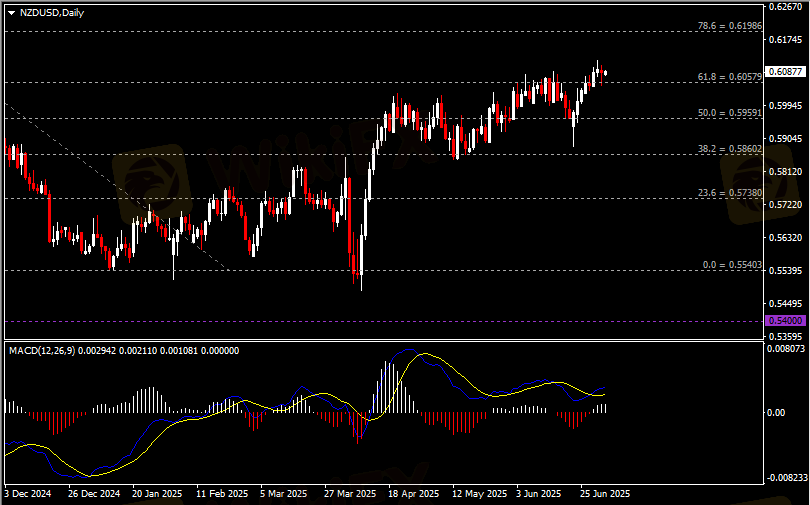
Task: Click the 0.59945 price axis value
Action: pos(785,105)
